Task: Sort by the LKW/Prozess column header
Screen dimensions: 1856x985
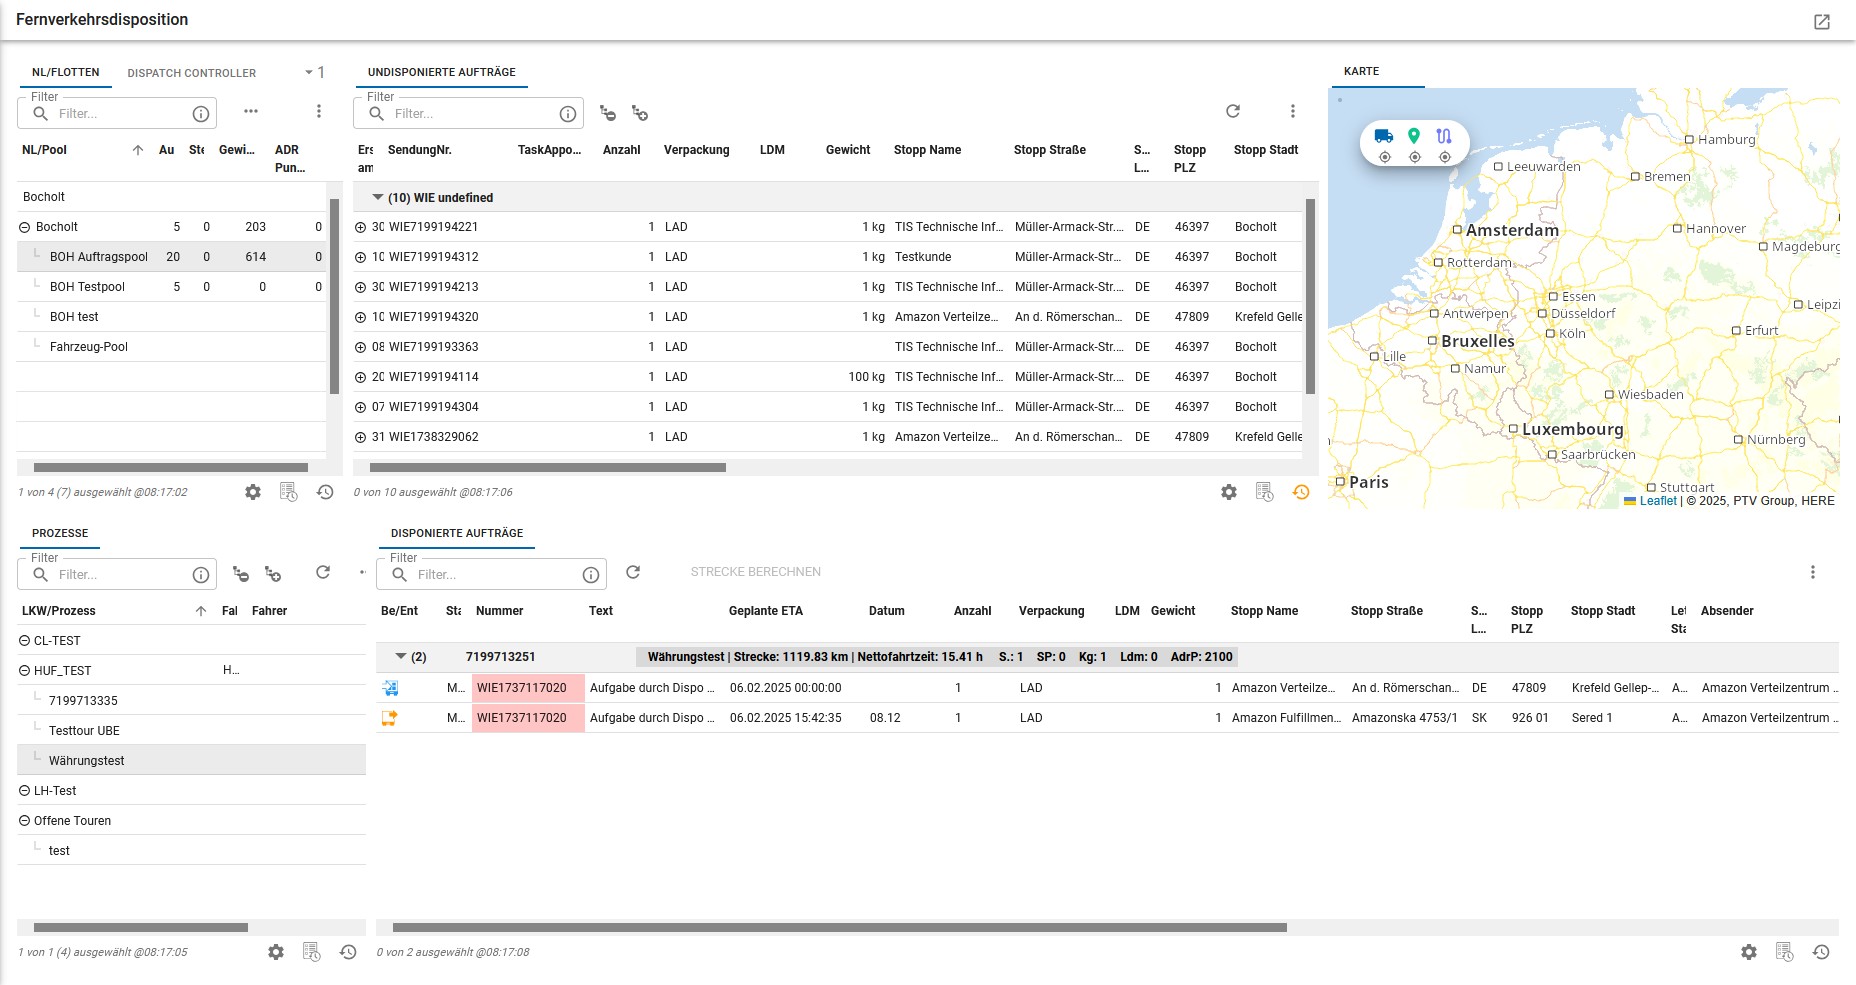Action: pyautogui.click(x=59, y=611)
